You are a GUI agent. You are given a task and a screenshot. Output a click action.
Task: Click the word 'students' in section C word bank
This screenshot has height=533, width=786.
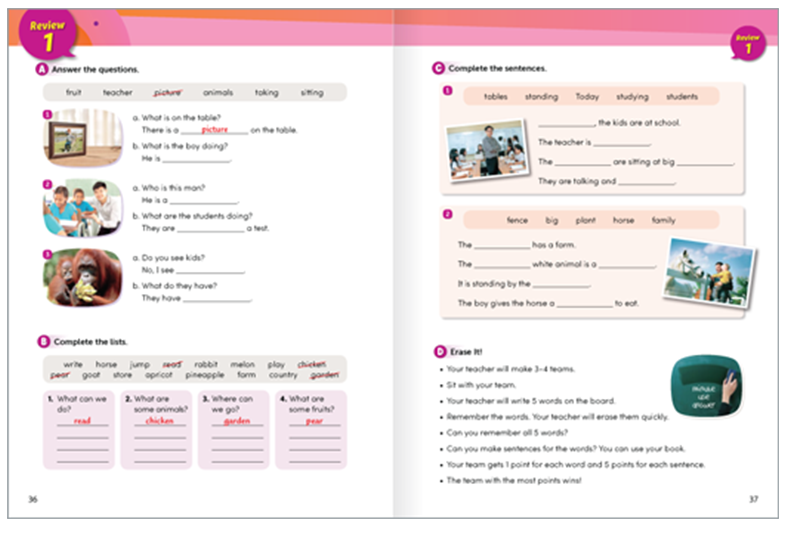(682, 96)
